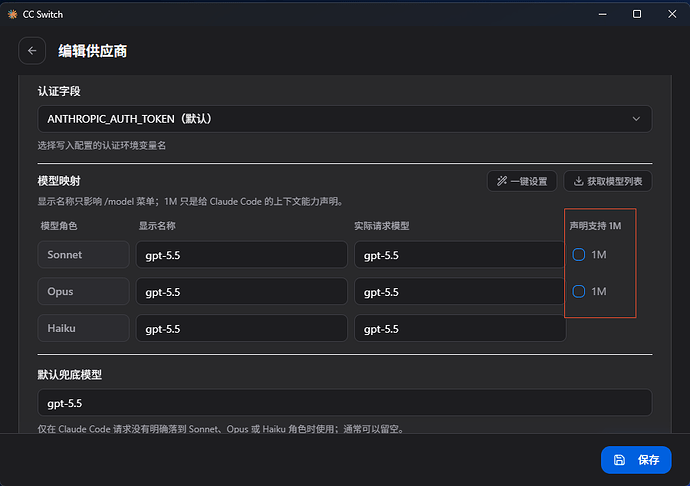This screenshot has height=486, width=690.
Task: Click the CC Switch app logo icon
Action: (12, 14)
